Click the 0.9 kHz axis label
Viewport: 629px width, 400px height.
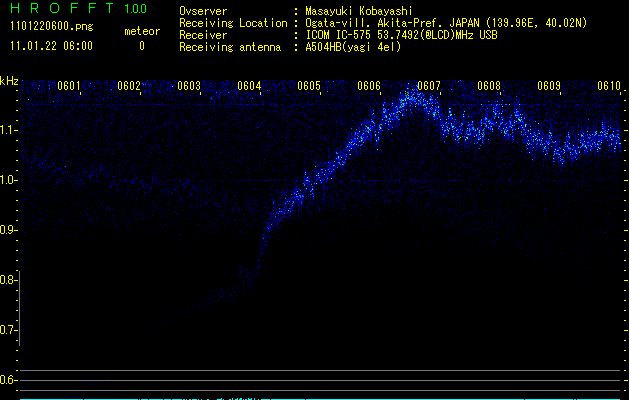[x=7, y=230]
